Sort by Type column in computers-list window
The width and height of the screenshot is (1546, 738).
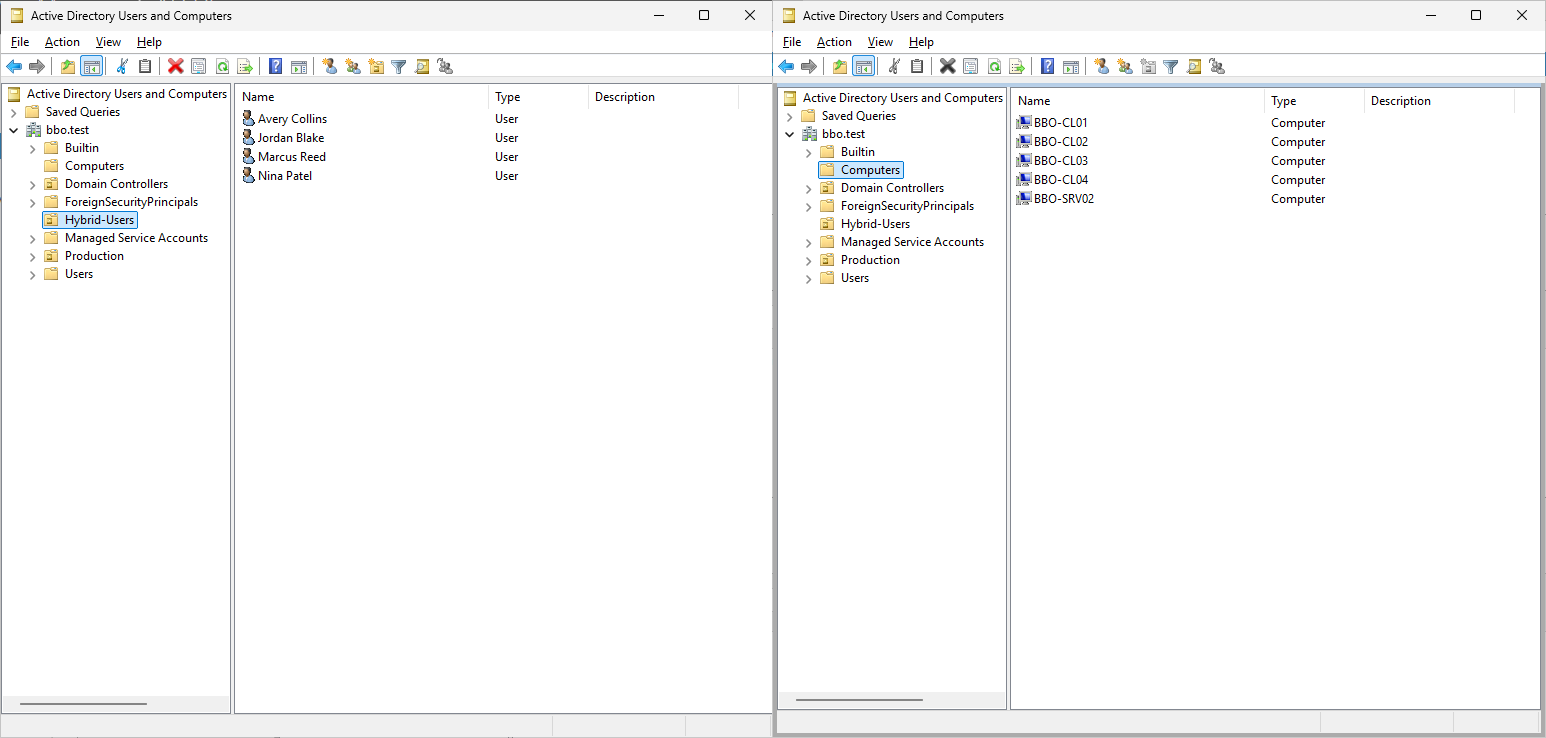[1314, 101]
